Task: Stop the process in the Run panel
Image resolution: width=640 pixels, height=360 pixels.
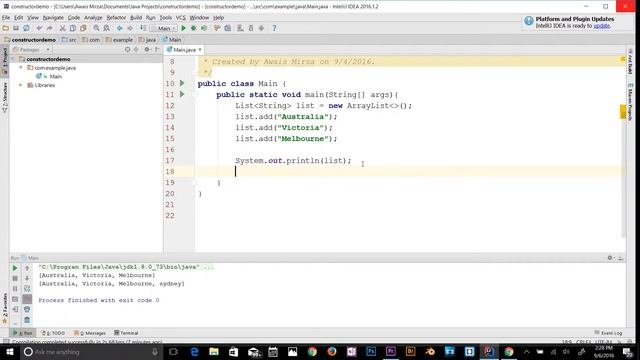Action: (x=15, y=278)
